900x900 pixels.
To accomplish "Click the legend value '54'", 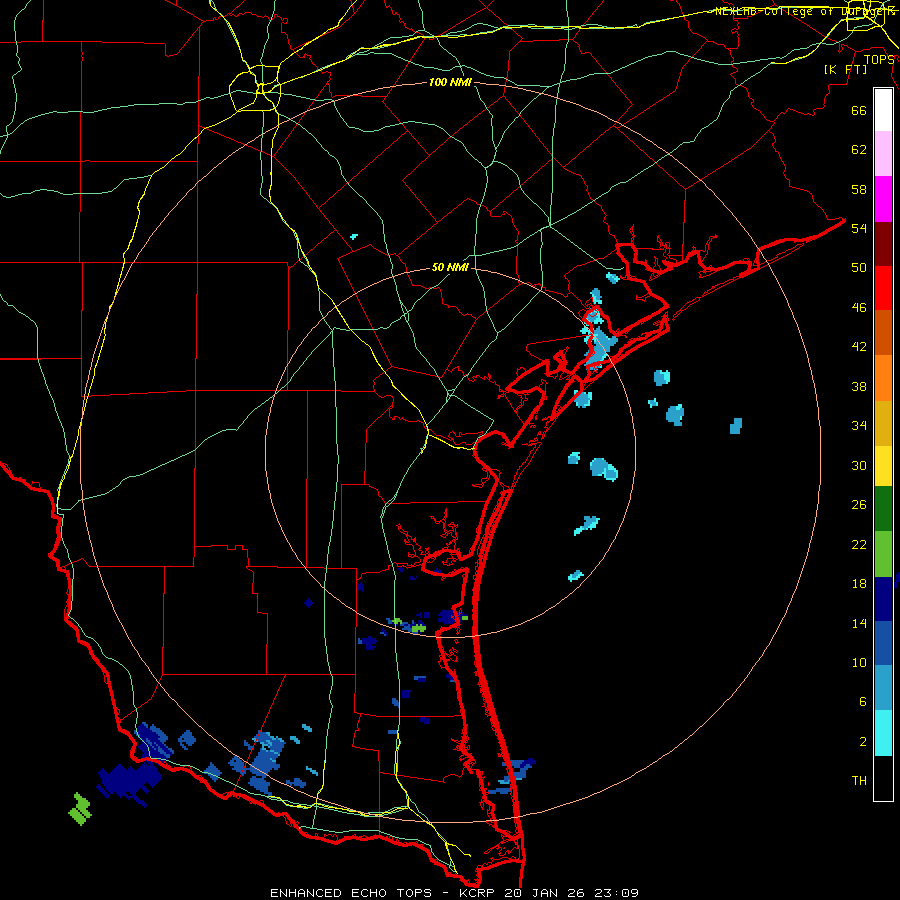I will pyautogui.click(x=859, y=229).
